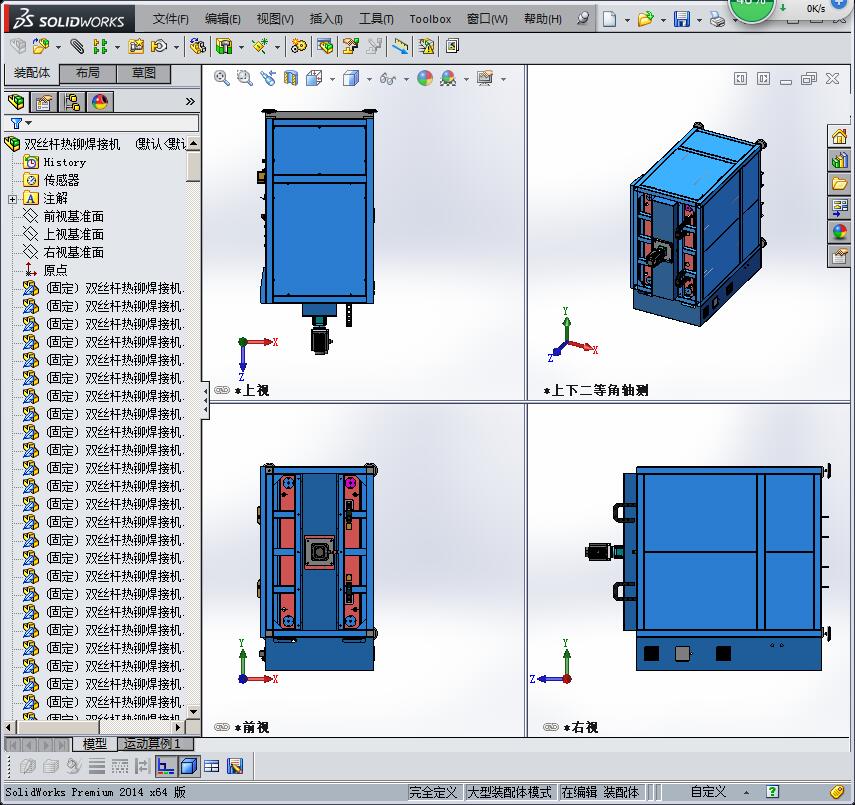Switch to the PropertyManager tab icon
This screenshot has height=805, width=855.
(x=44, y=102)
